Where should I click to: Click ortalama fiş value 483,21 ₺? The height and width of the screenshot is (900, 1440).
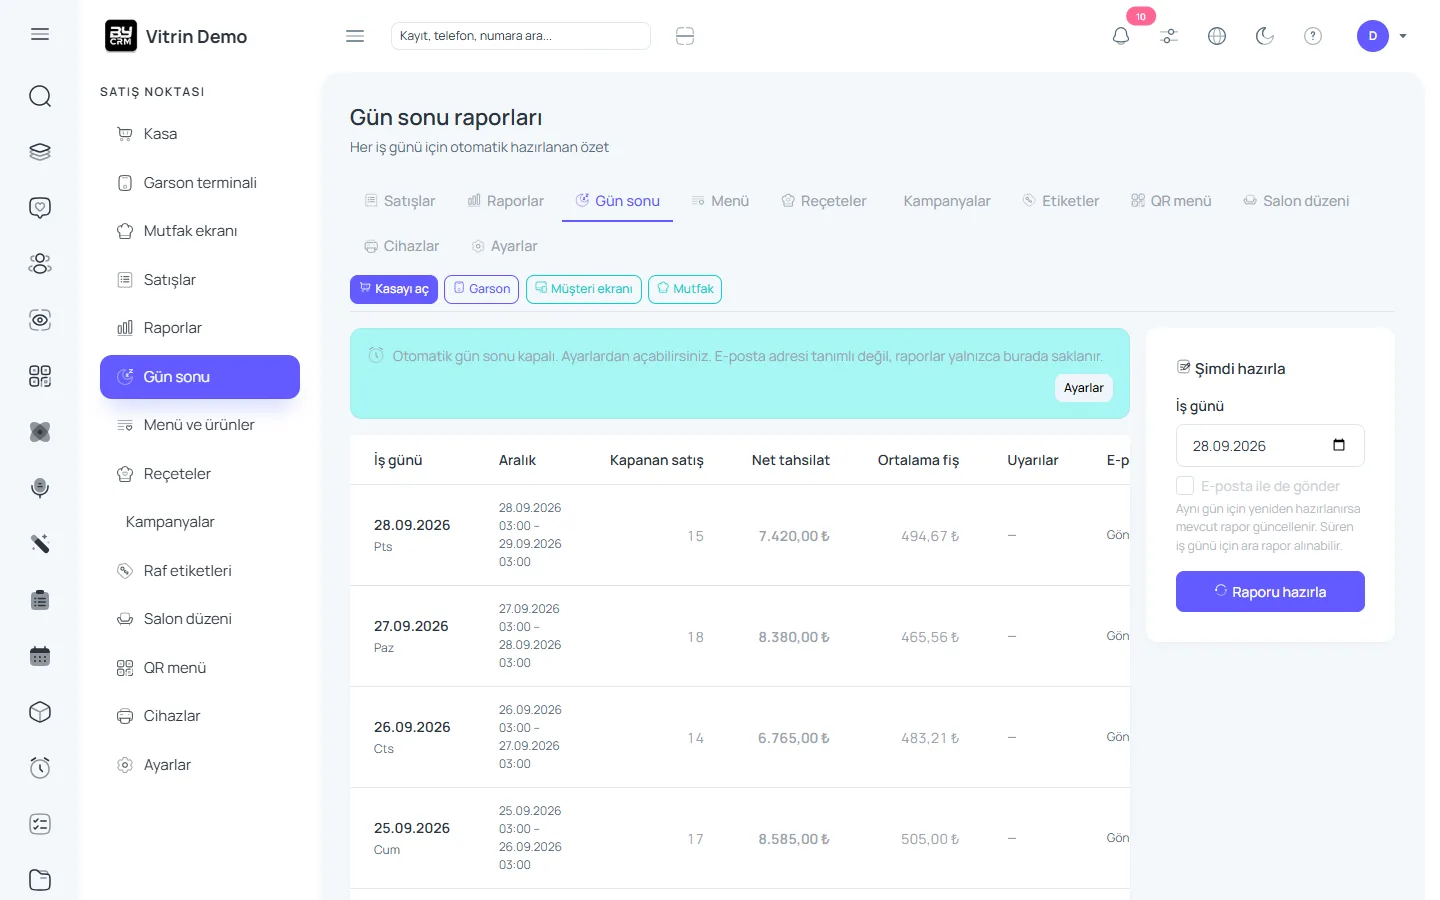point(930,738)
